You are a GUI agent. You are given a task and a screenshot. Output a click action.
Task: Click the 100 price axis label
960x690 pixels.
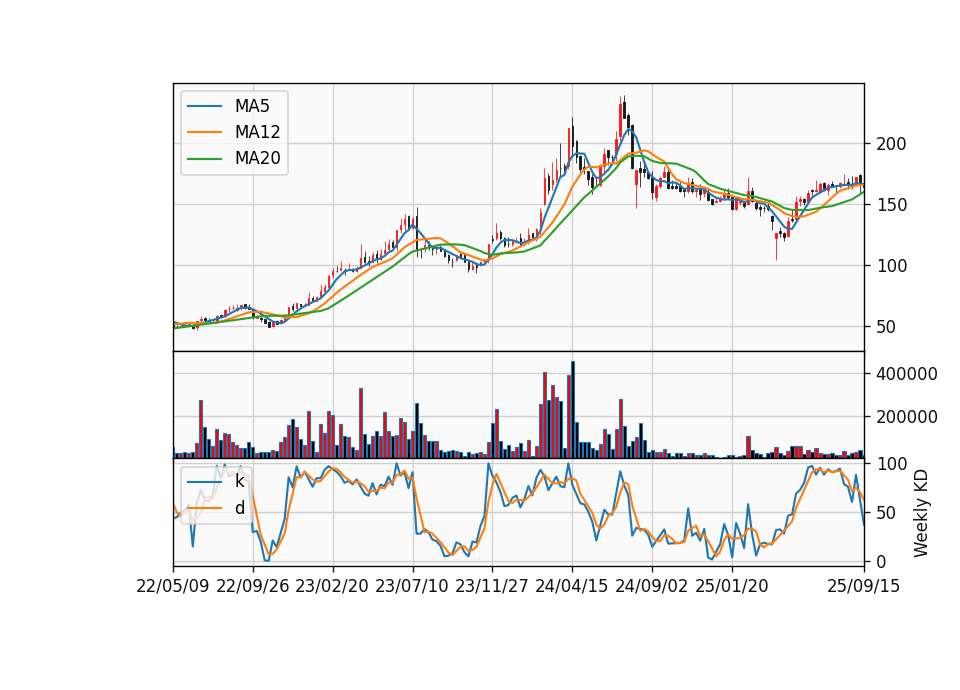click(x=891, y=266)
